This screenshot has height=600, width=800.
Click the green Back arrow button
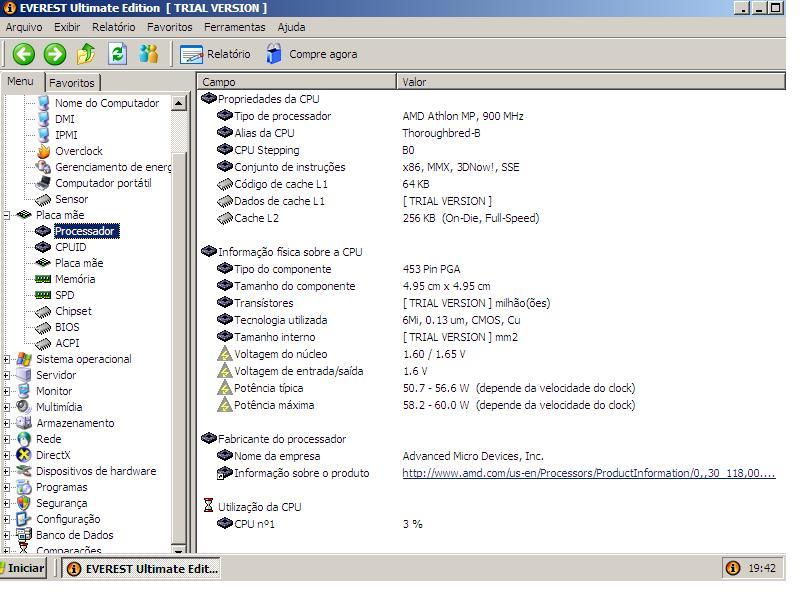[23, 54]
